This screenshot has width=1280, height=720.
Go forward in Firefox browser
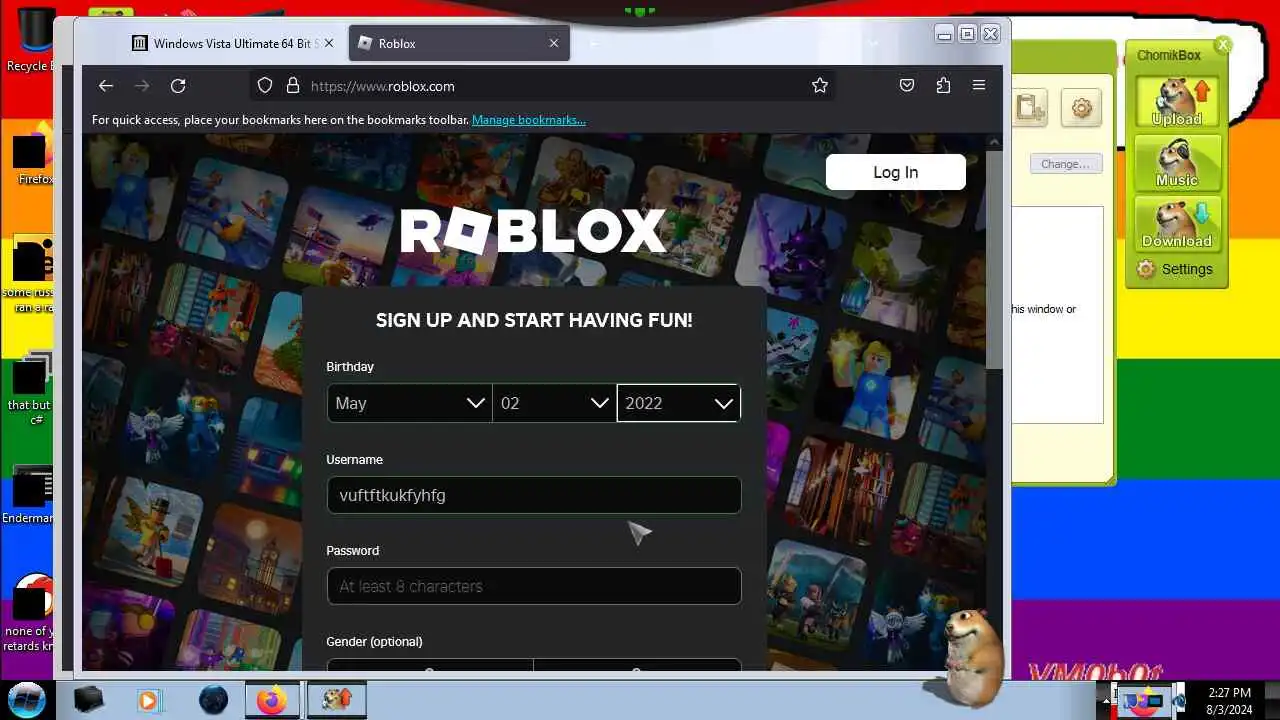pos(142,86)
